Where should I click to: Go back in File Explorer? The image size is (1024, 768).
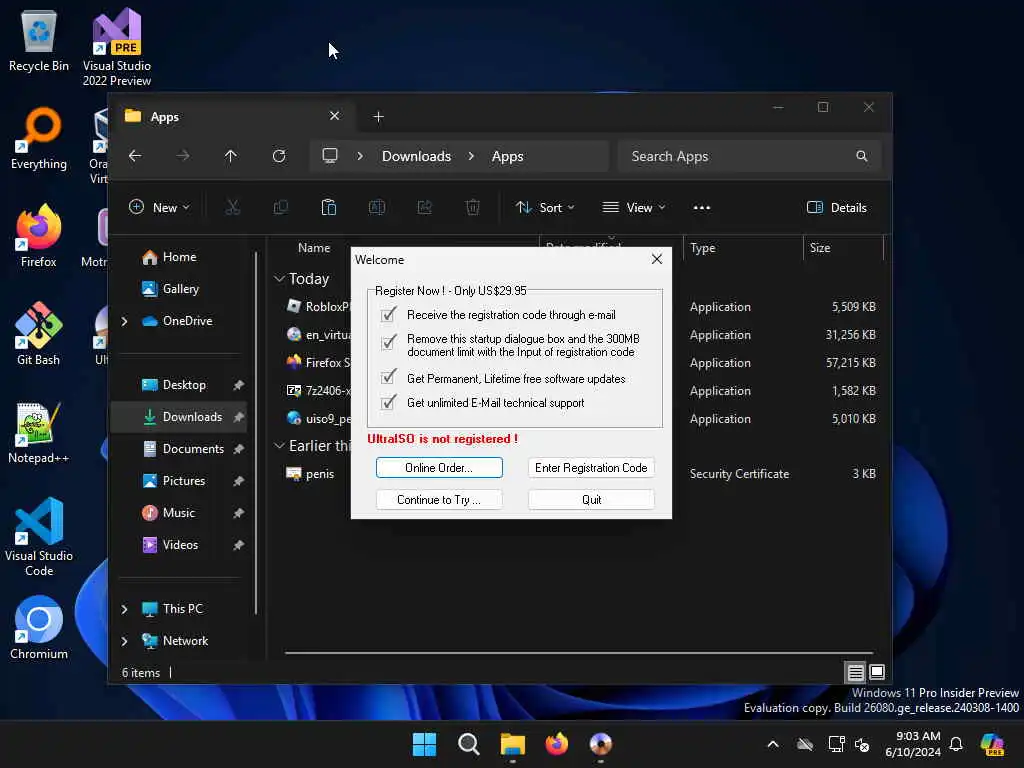135,156
